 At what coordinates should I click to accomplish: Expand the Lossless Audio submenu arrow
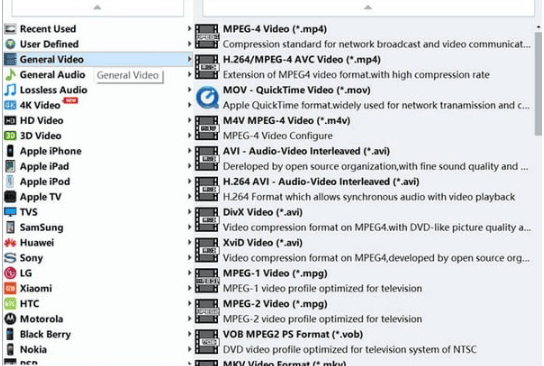[189, 90]
